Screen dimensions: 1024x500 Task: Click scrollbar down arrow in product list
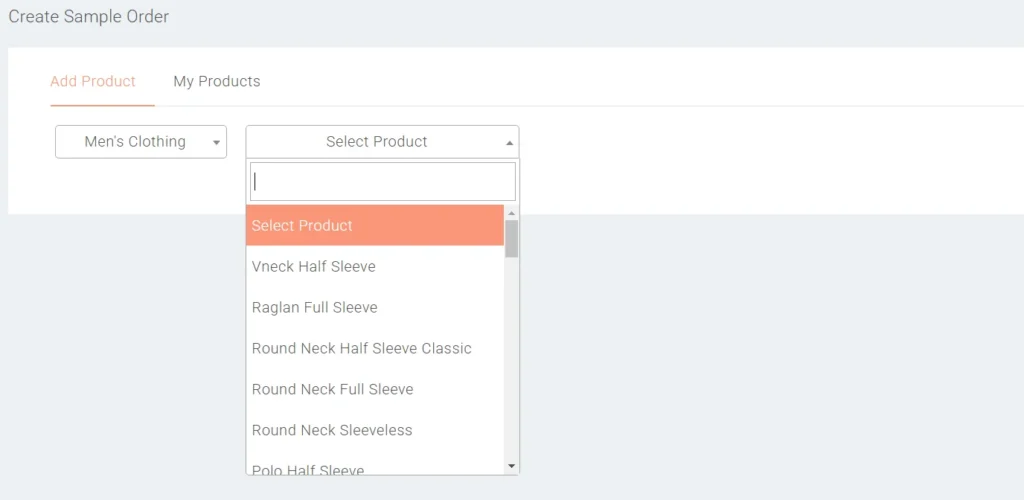512,466
